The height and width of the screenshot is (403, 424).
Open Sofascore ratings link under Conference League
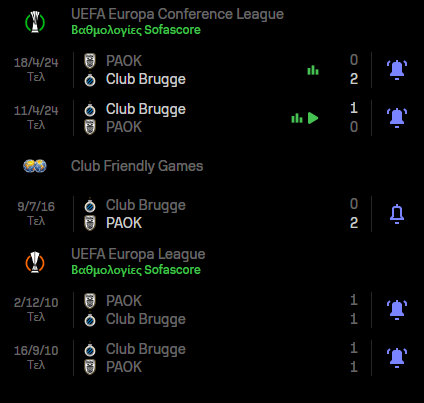(x=136, y=30)
